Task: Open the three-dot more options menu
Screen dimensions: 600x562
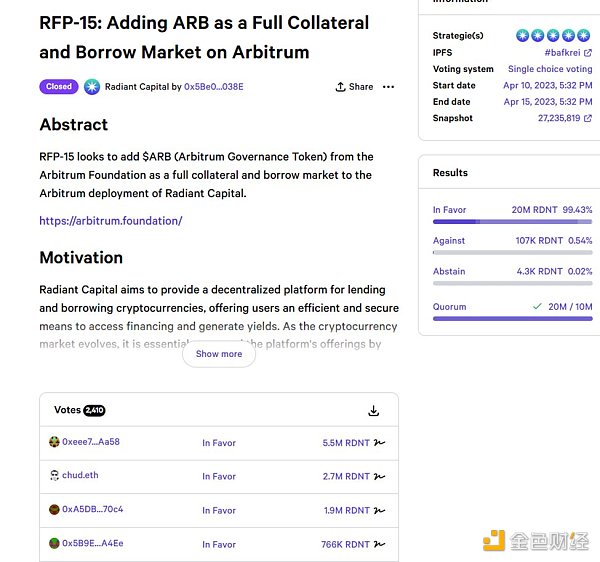Action: (x=389, y=87)
